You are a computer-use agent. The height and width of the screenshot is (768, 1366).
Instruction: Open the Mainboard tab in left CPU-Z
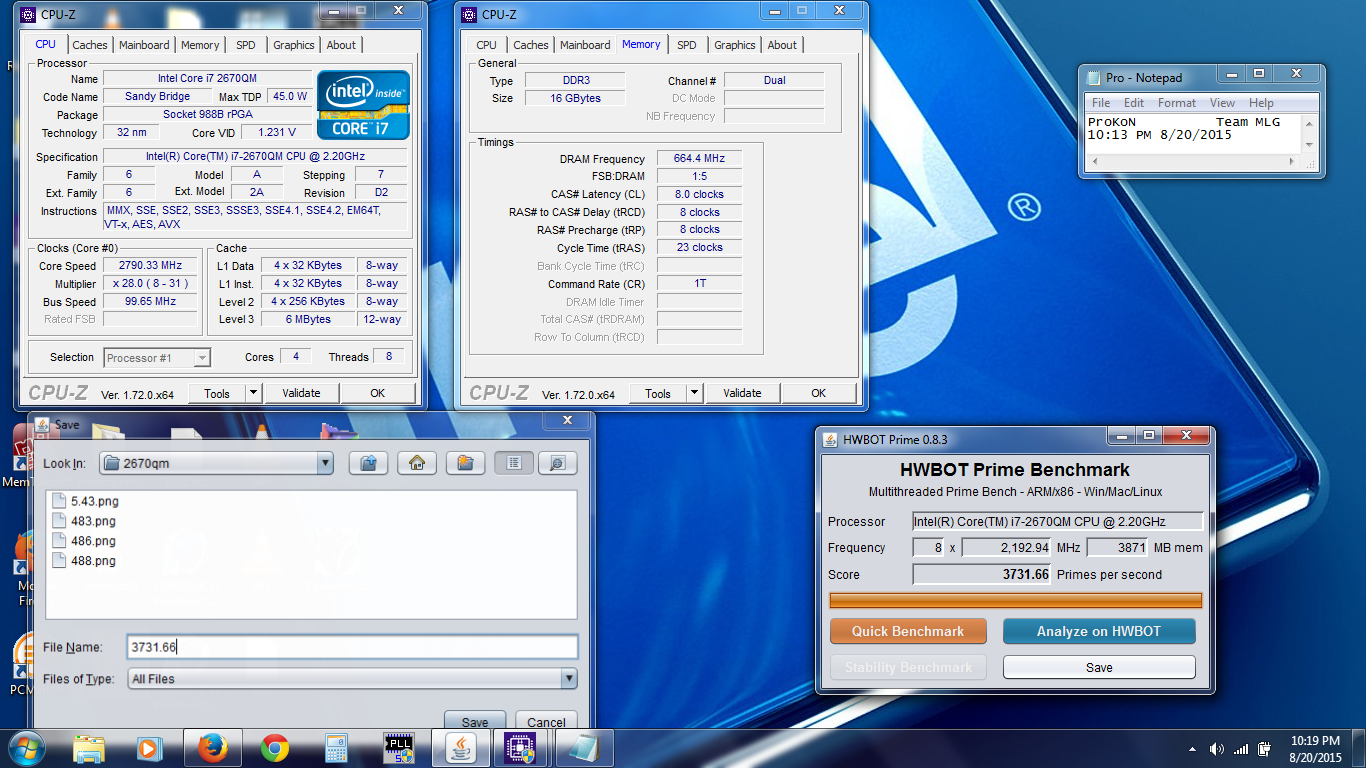click(144, 45)
